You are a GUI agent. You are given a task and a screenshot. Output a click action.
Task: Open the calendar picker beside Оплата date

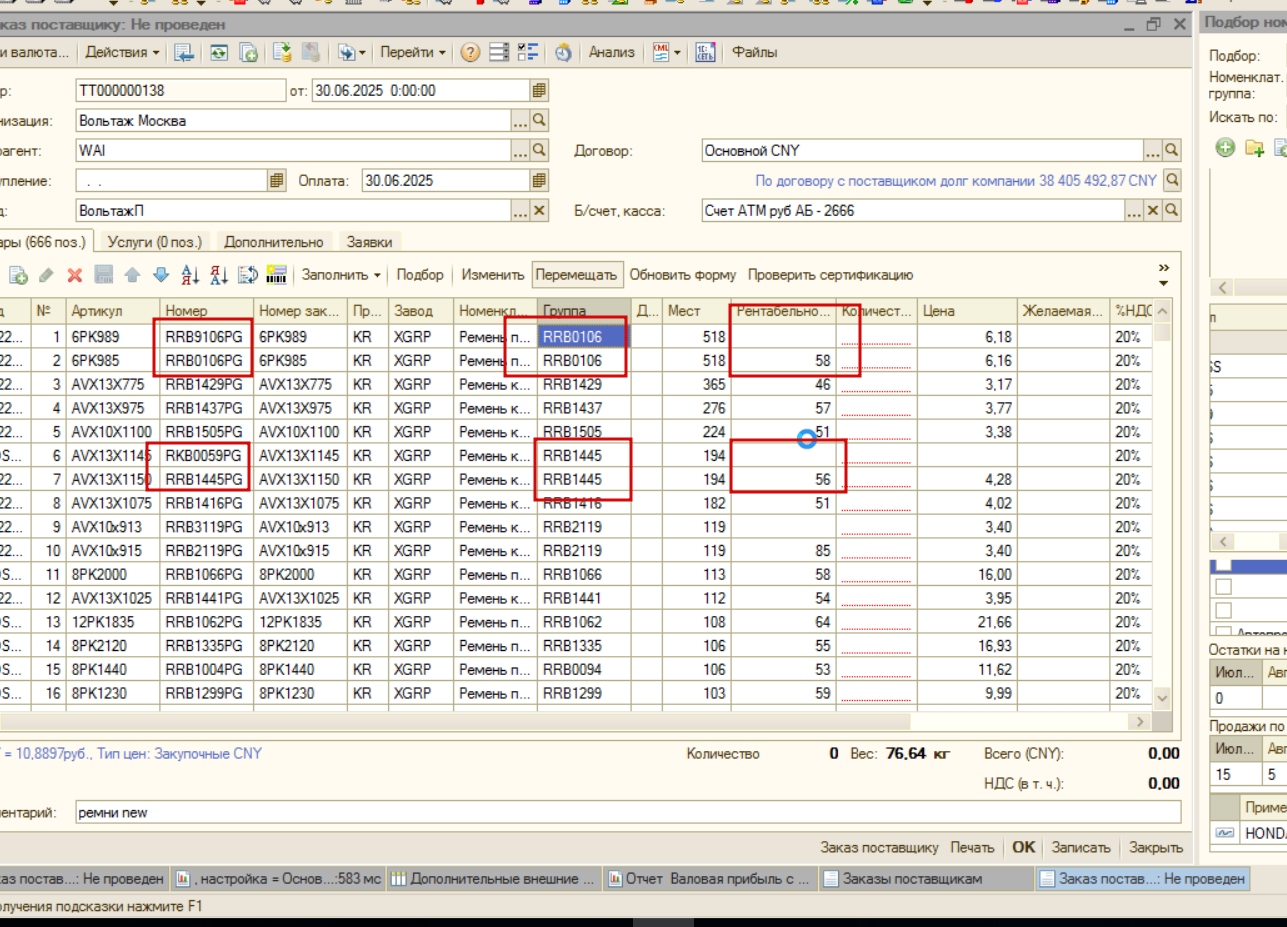coord(539,181)
